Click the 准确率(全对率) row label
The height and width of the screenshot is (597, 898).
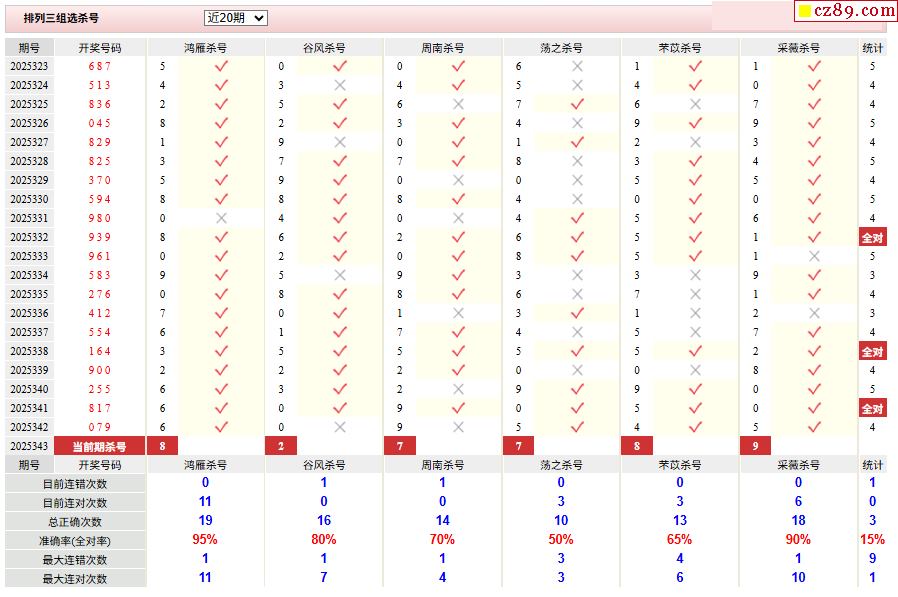coord(75,540)
